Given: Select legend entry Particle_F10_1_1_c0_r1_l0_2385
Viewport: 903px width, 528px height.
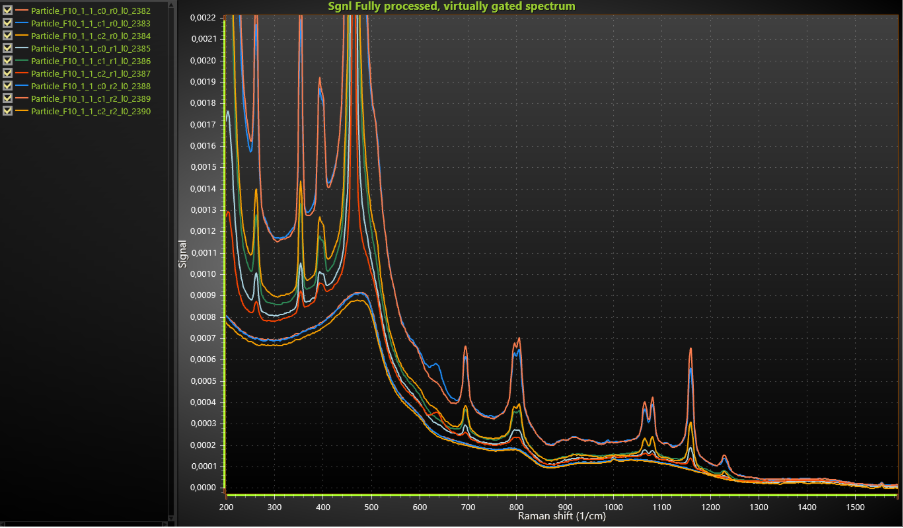Looking at the screenshot, I should (x=90, y=48).
